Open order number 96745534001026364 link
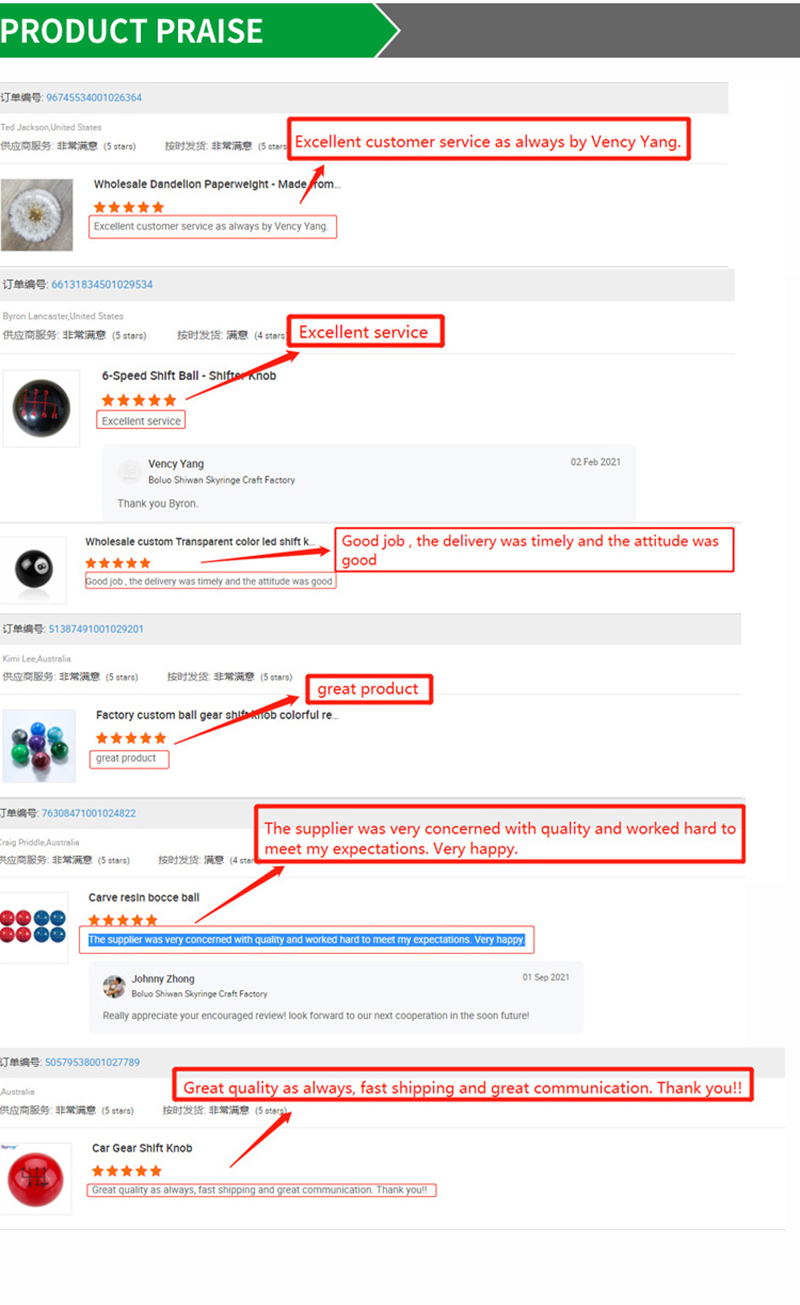The width and height of the screenshot is (800, 1305). (94, 98)
